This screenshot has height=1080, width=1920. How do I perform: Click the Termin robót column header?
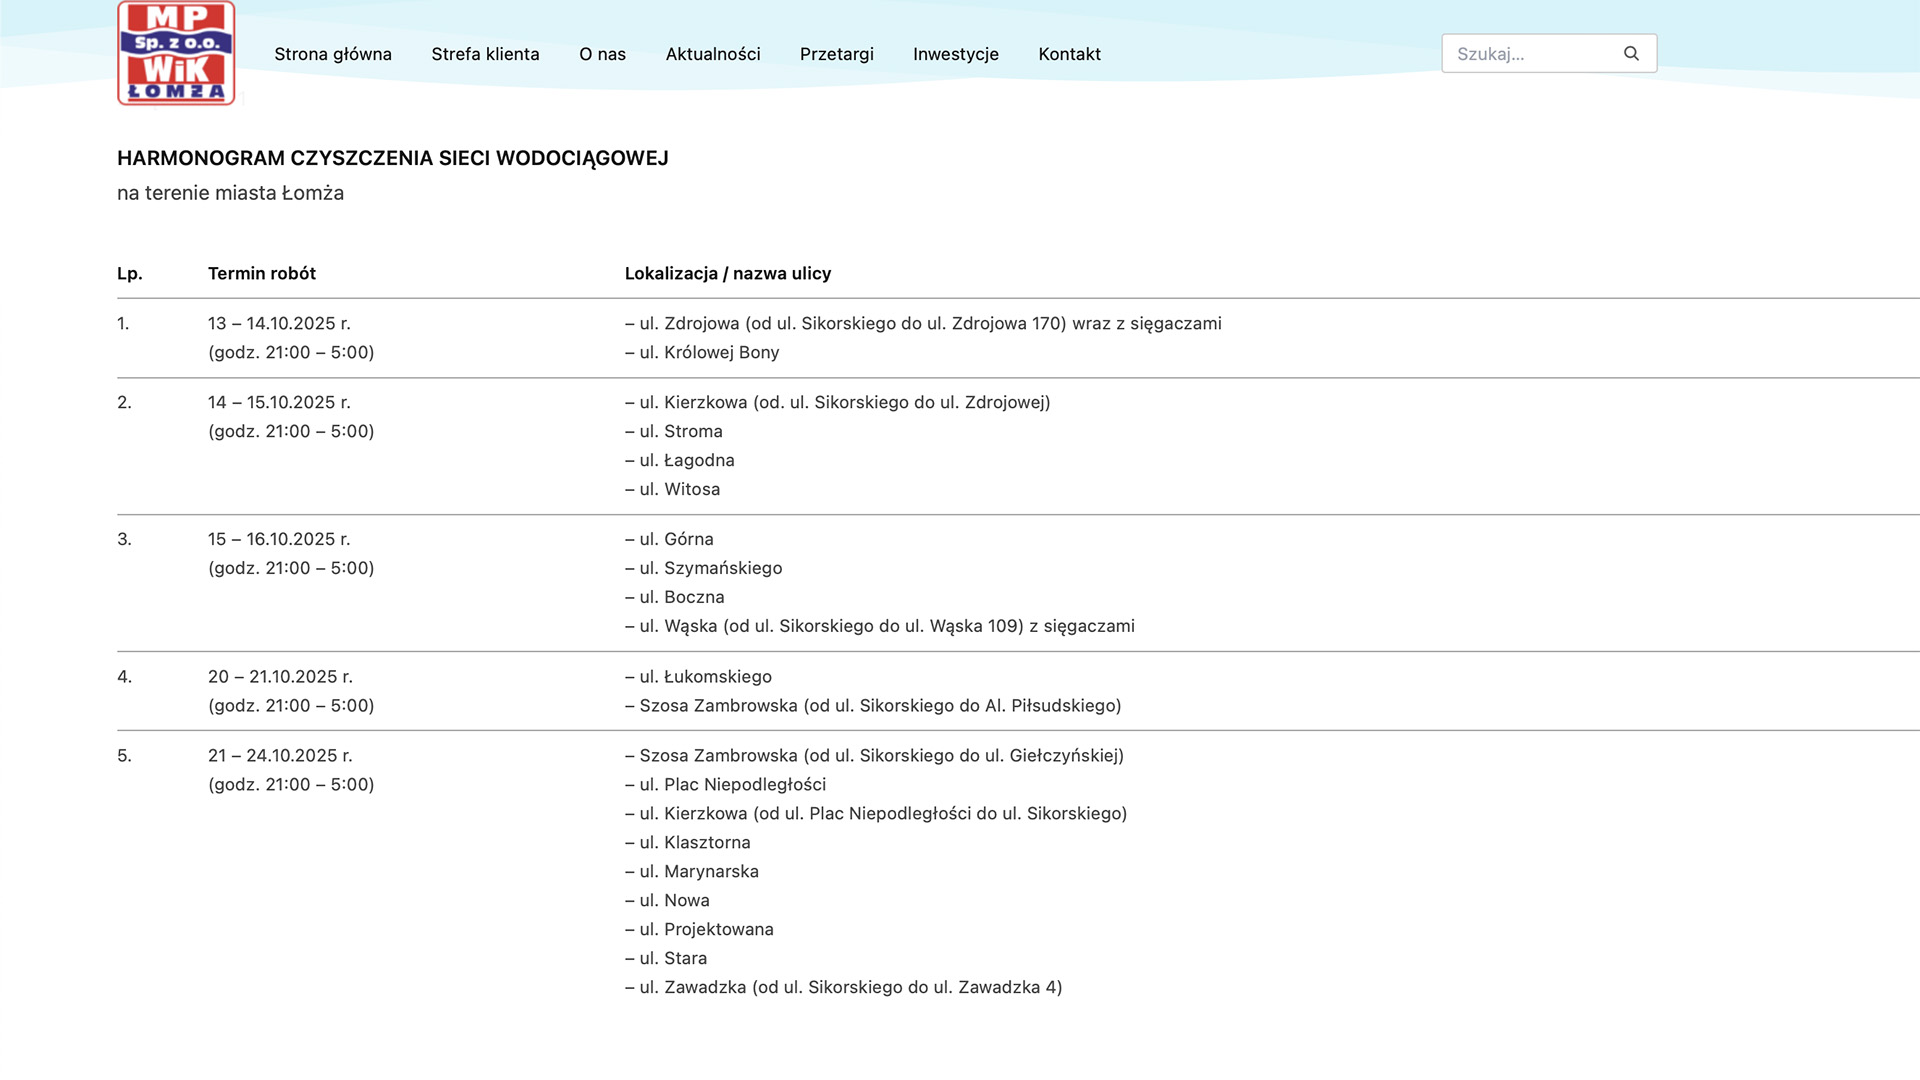click(262, 273)
